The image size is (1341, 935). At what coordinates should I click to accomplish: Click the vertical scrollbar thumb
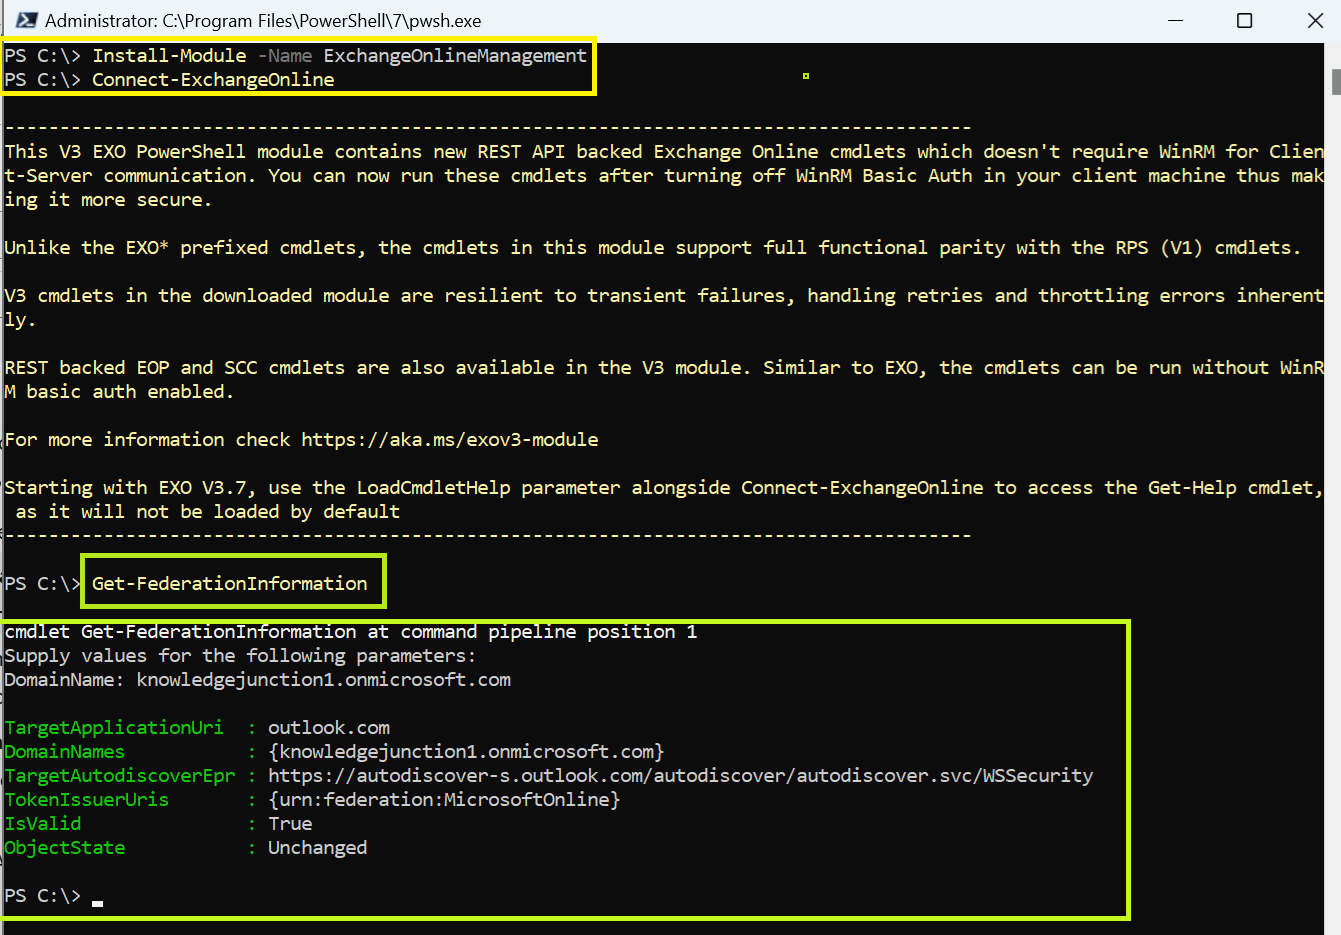click(x=1336, y=82)
